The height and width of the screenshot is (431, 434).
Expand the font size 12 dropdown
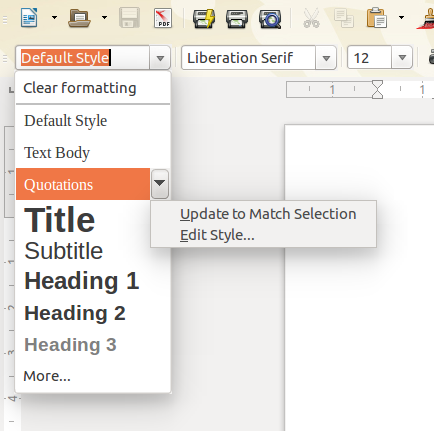pos(402,58)
